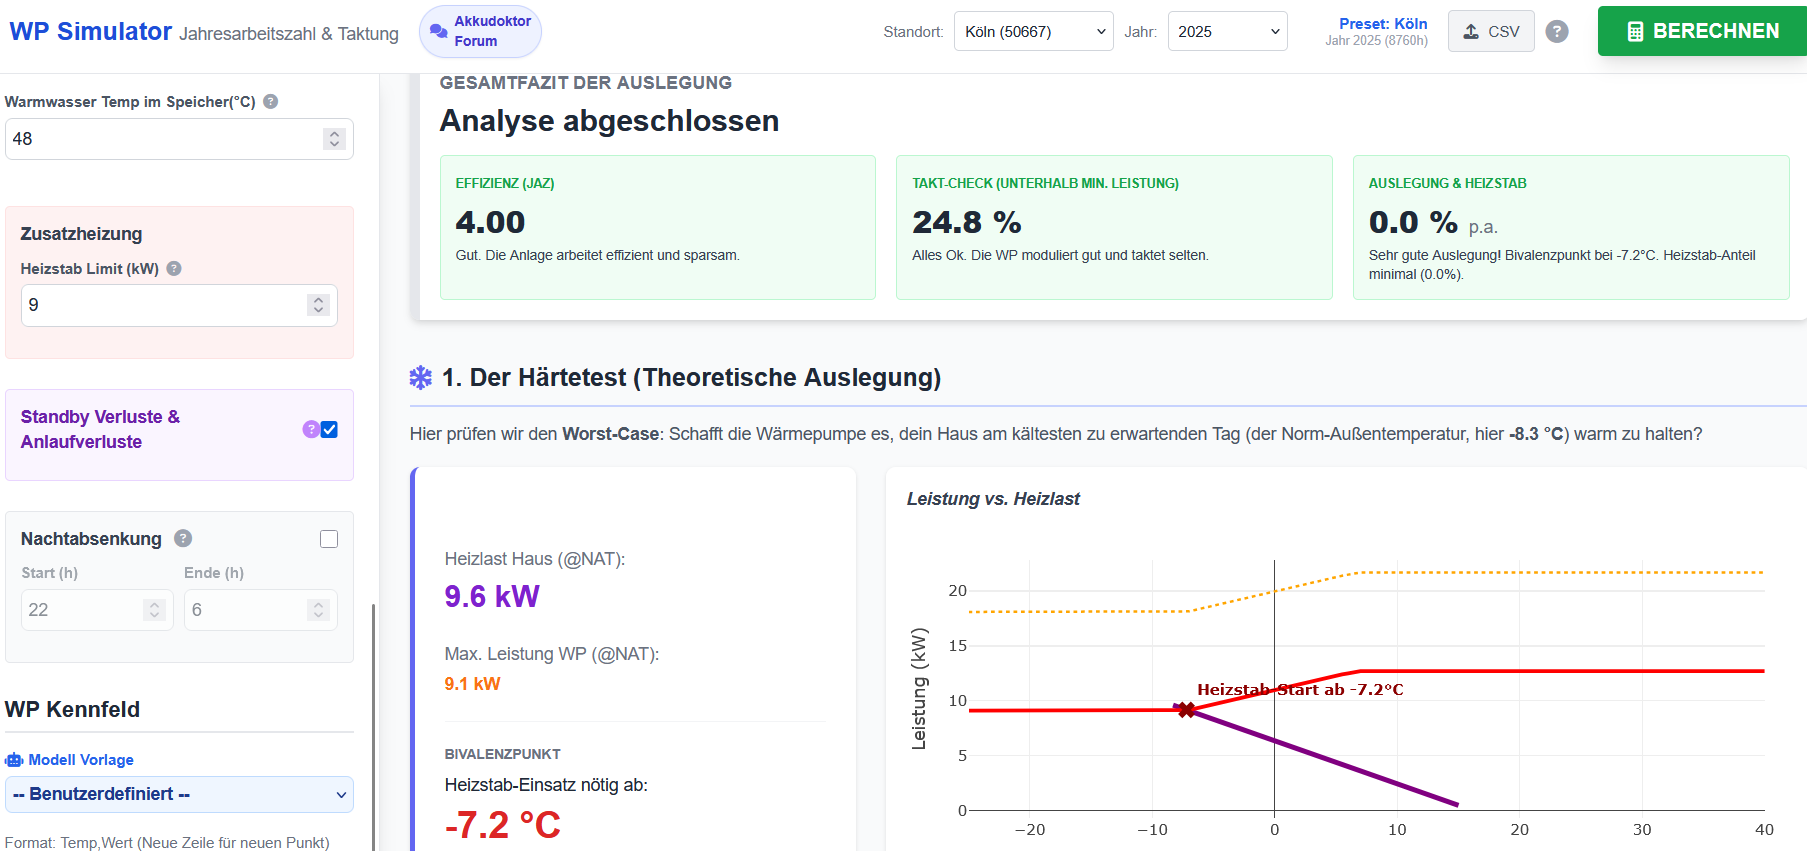The width and height of the screenshot is (1807, 851).
Task: Click the purple help icon for Standby Verluste
Action: pyautogui.click(x=310, y=429)
